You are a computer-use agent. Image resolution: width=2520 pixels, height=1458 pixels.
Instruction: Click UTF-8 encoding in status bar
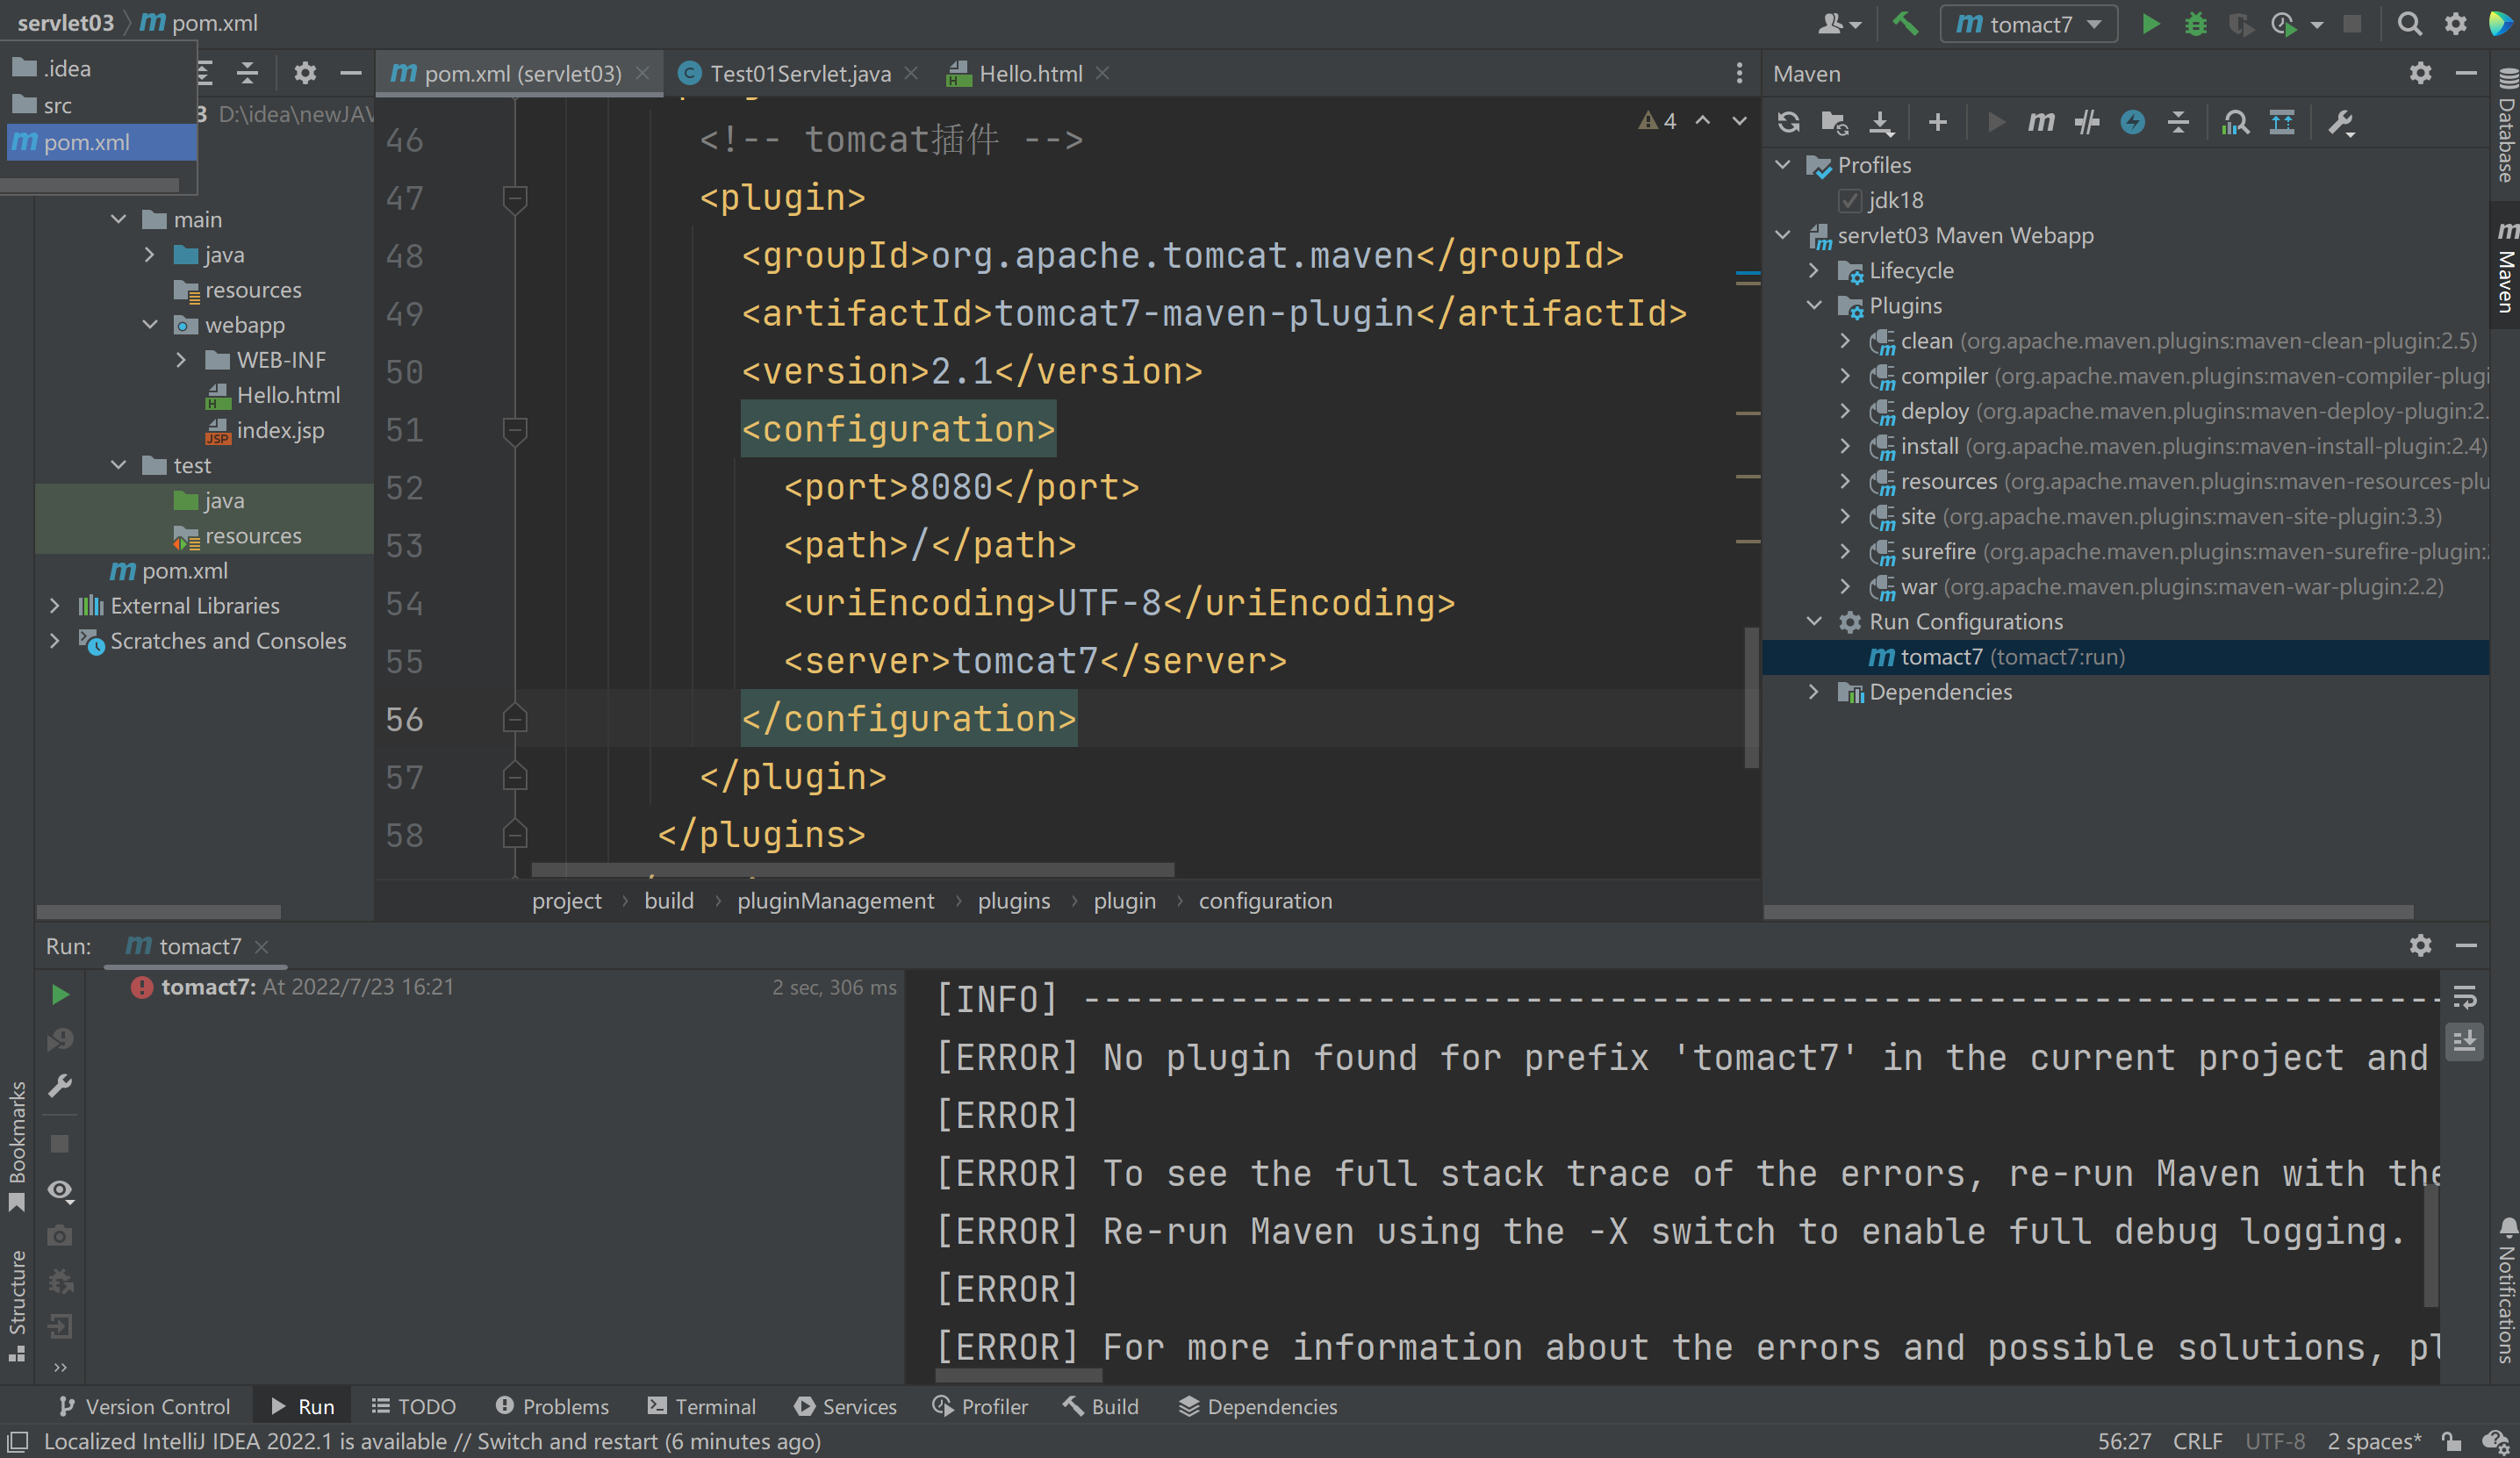click(2275, 1441)
